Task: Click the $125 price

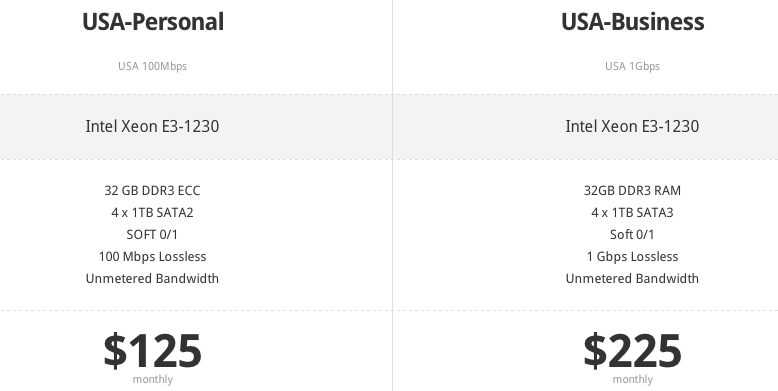Action: point(152,350)
